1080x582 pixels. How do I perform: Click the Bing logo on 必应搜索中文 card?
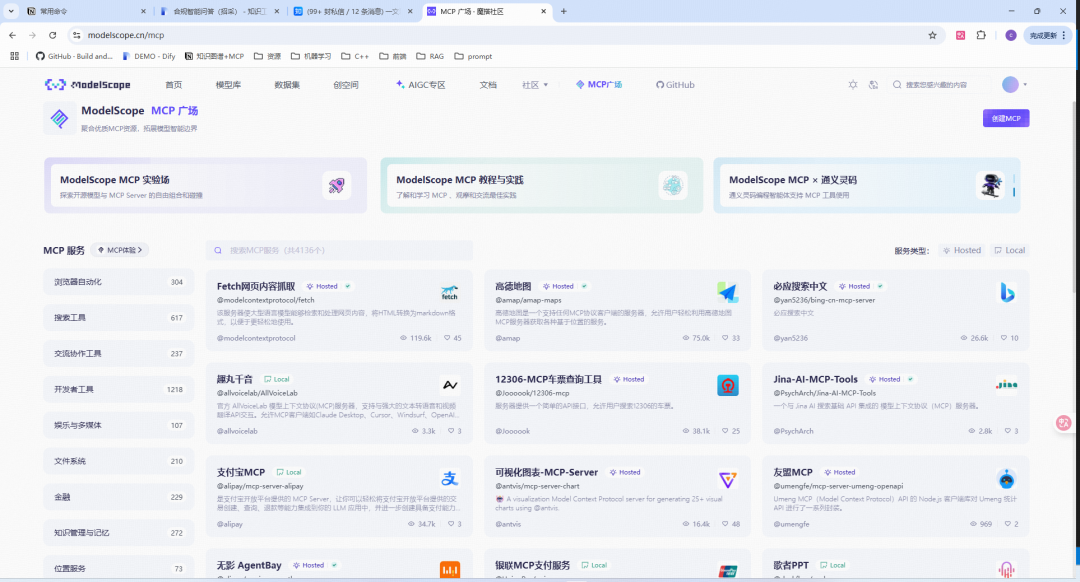[x=1006, y=293]
